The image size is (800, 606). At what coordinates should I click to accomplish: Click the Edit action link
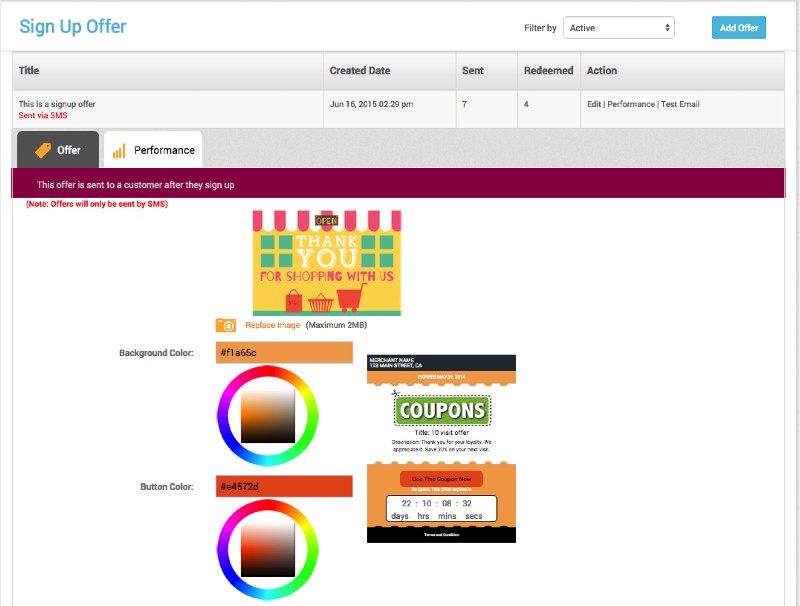tap(594, 104)
